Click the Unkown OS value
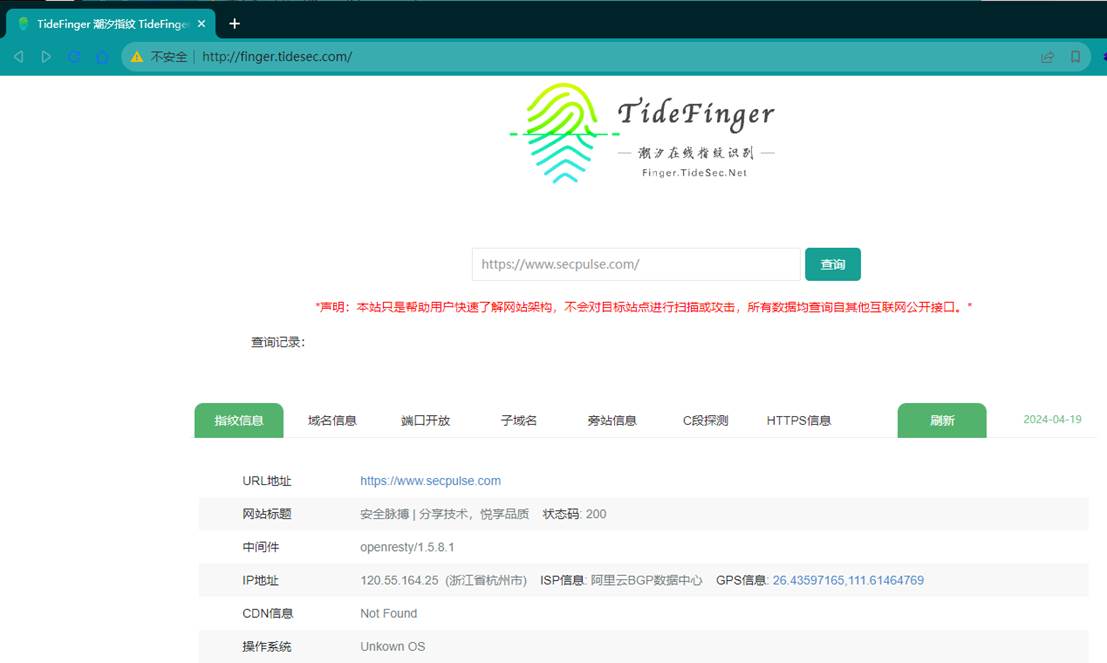The image size is (1107, 663). coord(393,647)
